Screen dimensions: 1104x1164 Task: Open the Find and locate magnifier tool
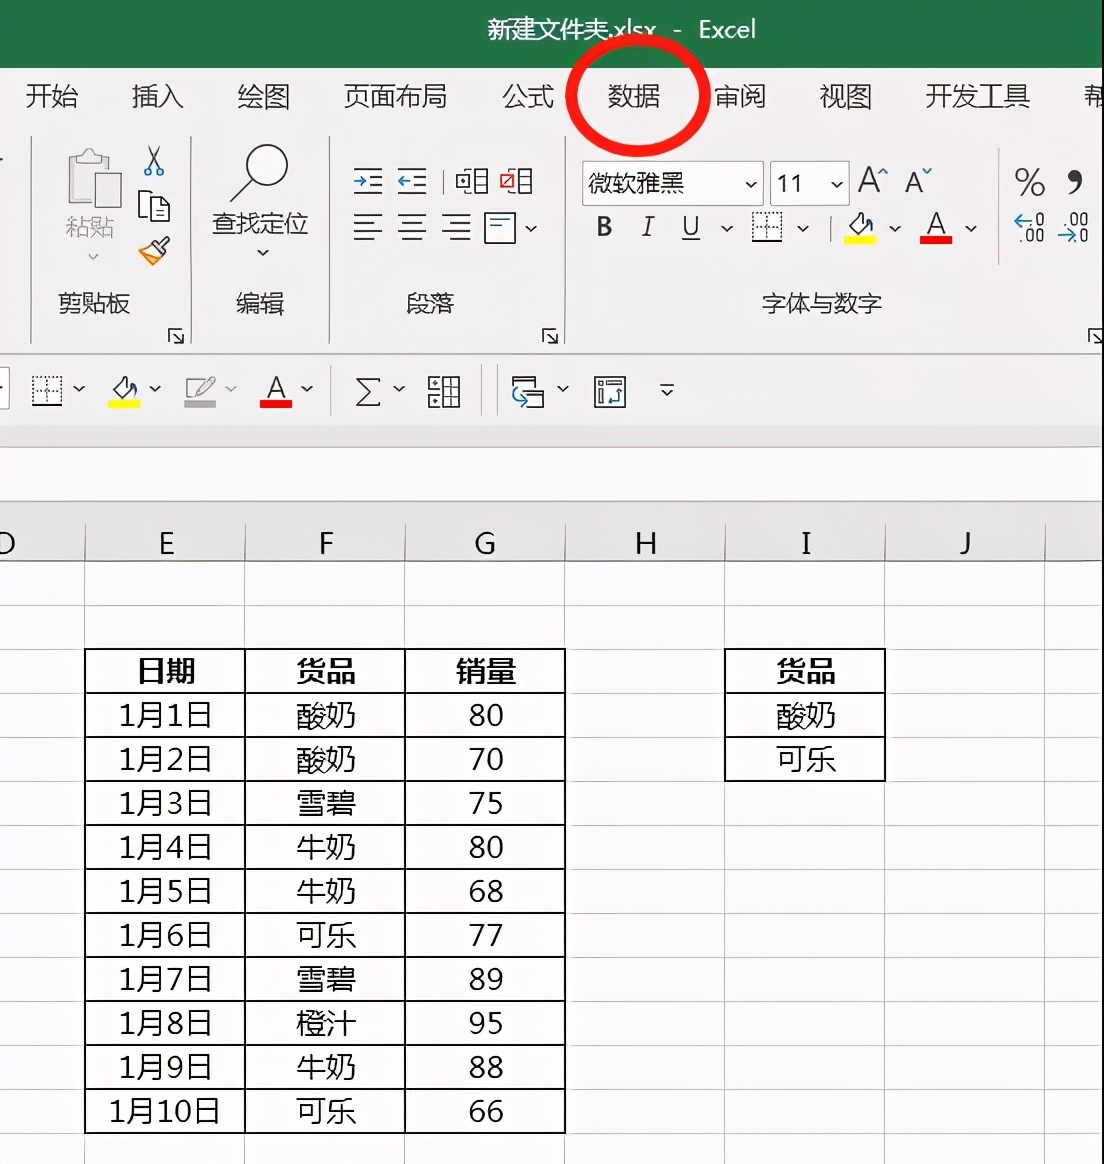pos(260,172)
